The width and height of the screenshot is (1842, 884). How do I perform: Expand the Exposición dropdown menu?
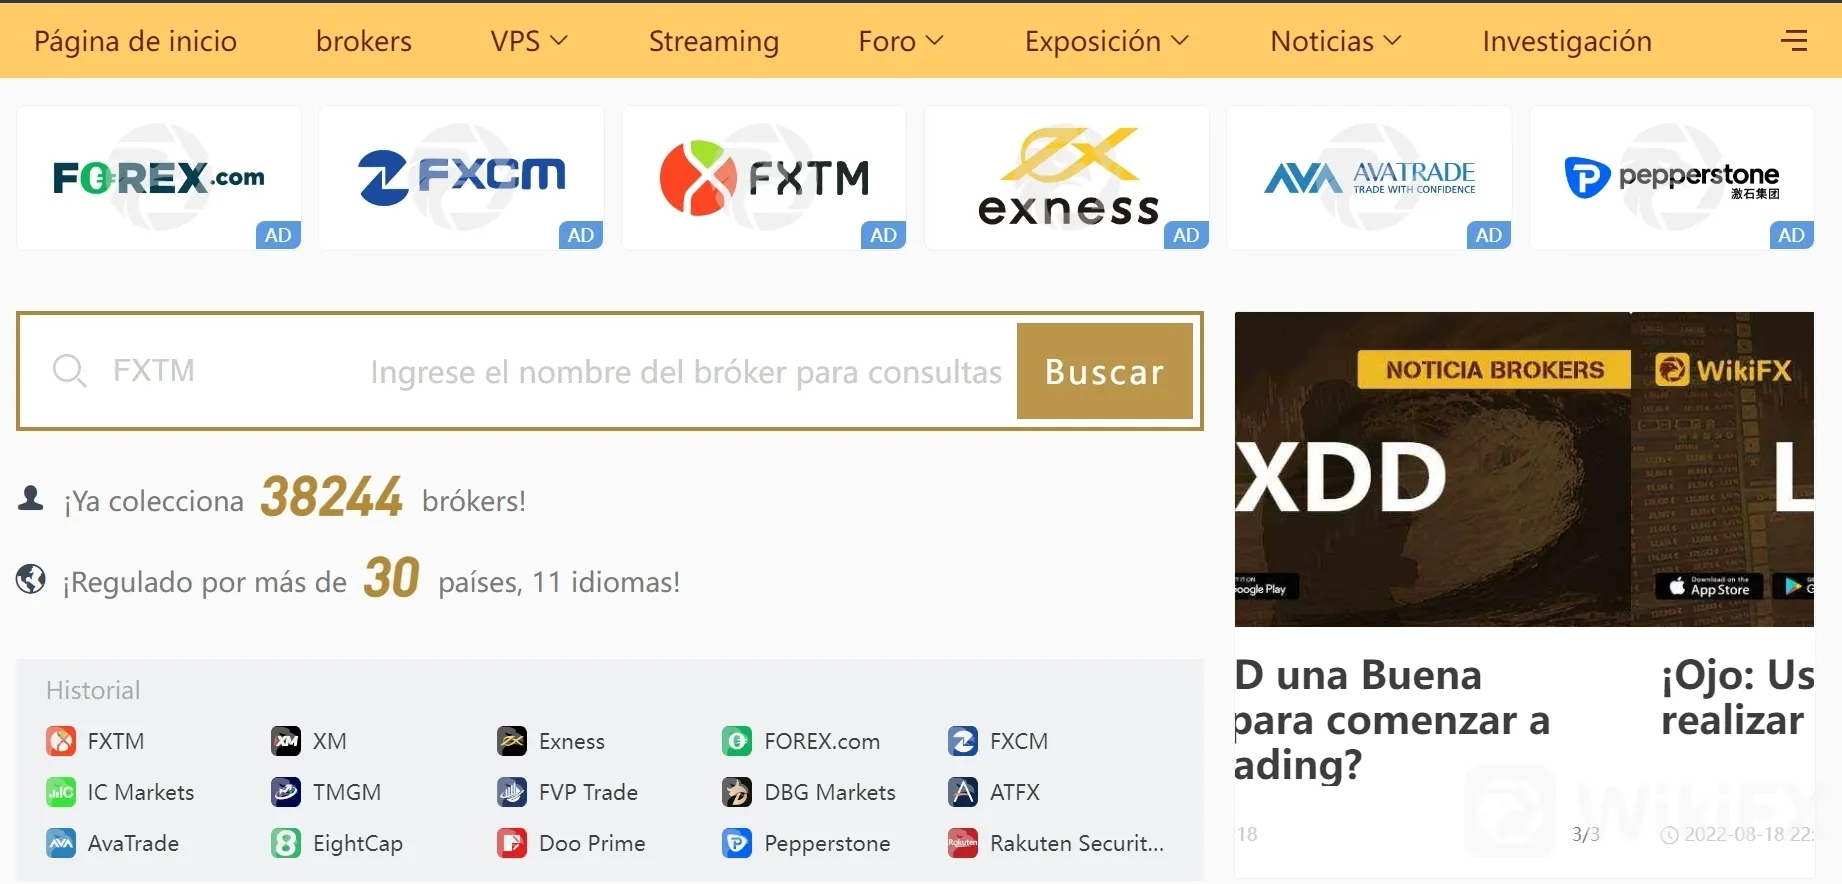pos(1107,41)
